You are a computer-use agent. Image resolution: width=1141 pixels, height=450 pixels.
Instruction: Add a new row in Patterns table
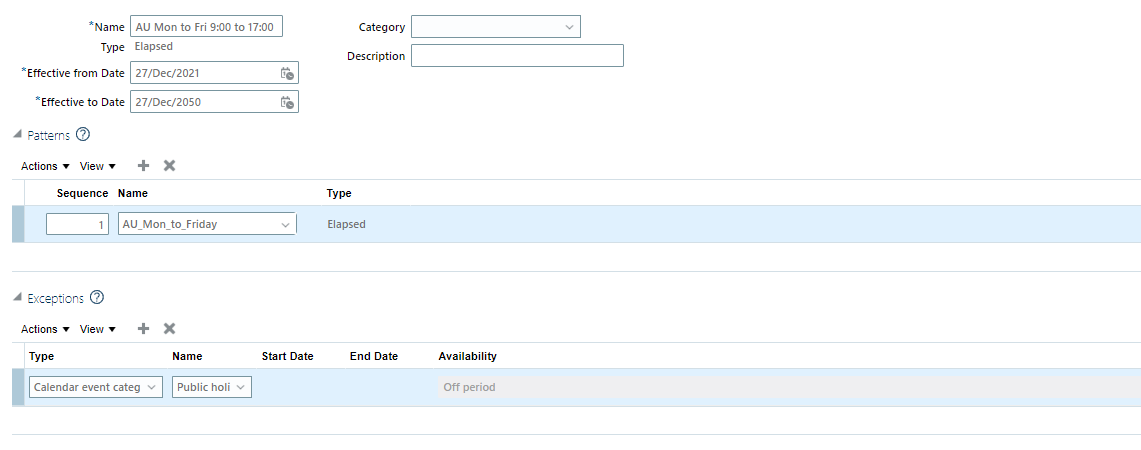click(x=143, y=166)
